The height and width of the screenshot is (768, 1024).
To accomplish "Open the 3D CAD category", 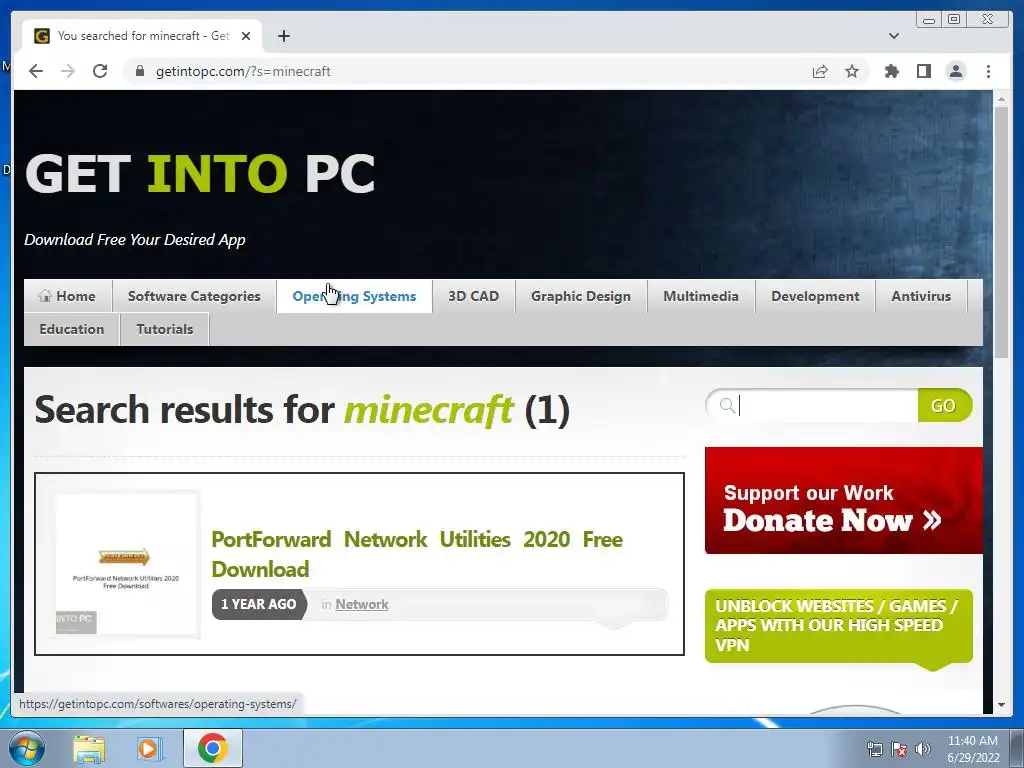I will tap(473, 296).
